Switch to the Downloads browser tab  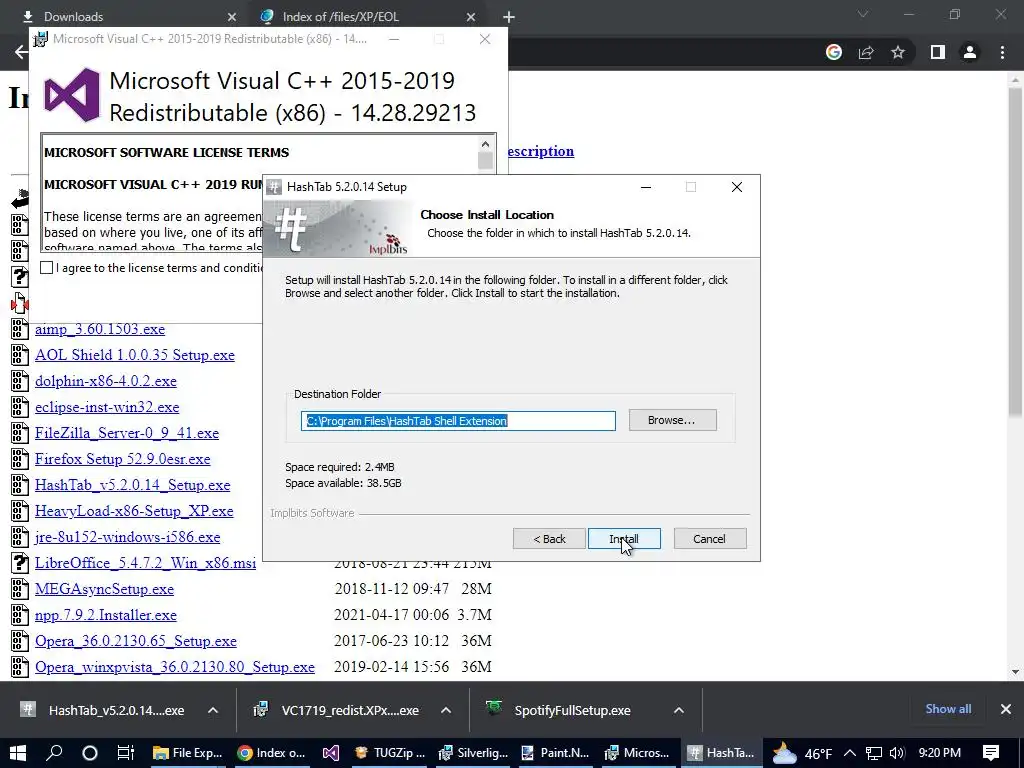click(x=74, y=16)
